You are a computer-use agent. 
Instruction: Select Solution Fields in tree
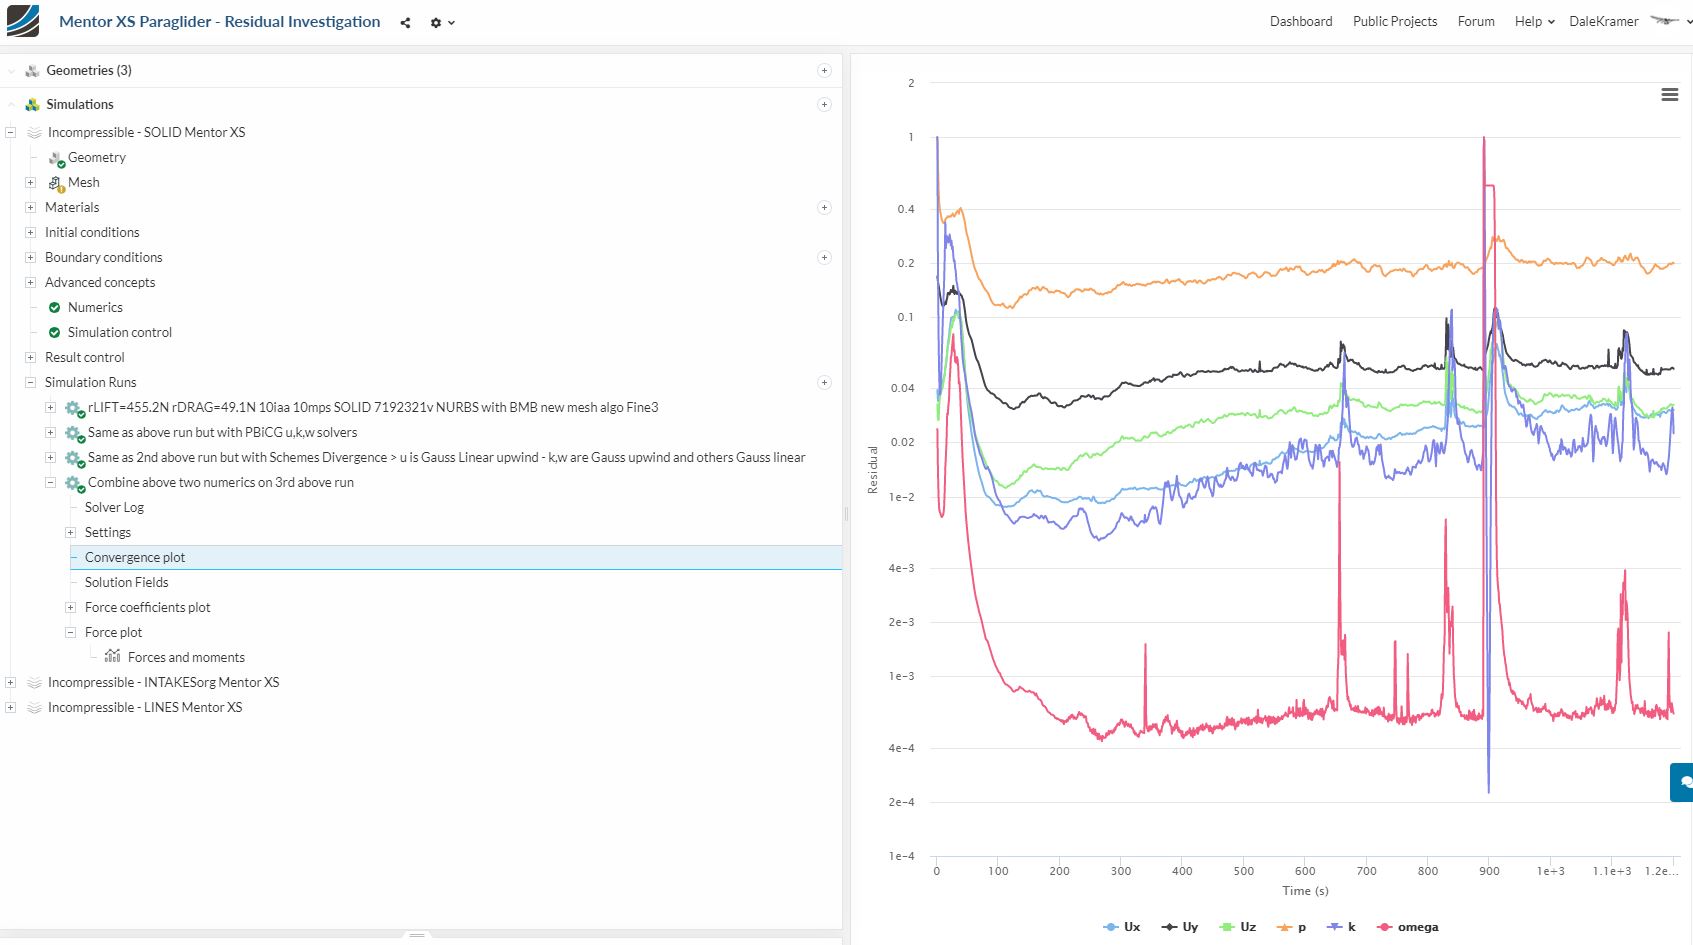126,582
